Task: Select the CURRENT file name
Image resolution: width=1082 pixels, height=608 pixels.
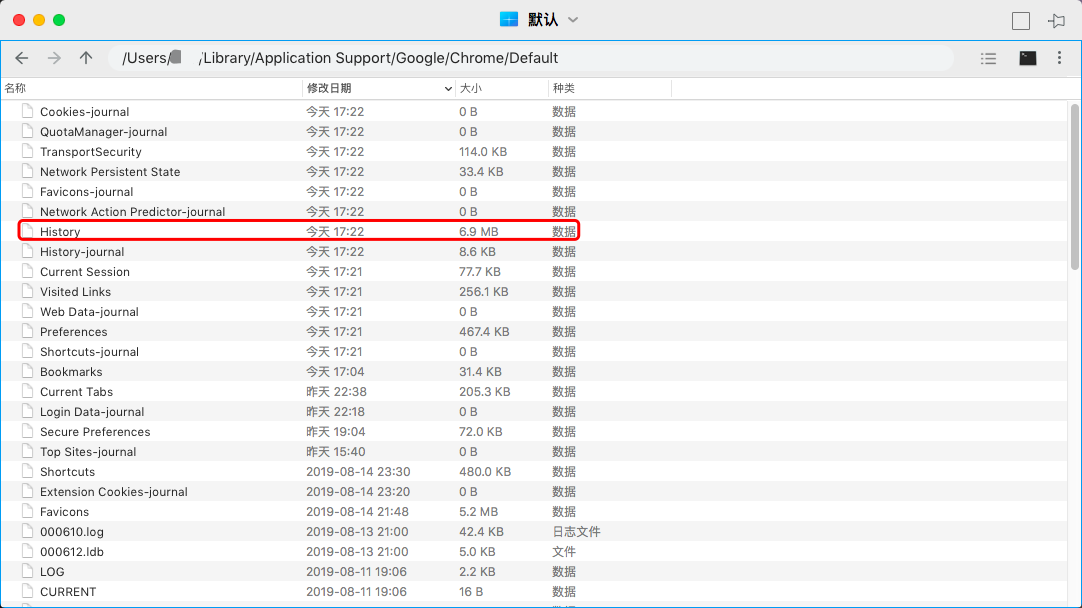Action: (x=68, y=592)
